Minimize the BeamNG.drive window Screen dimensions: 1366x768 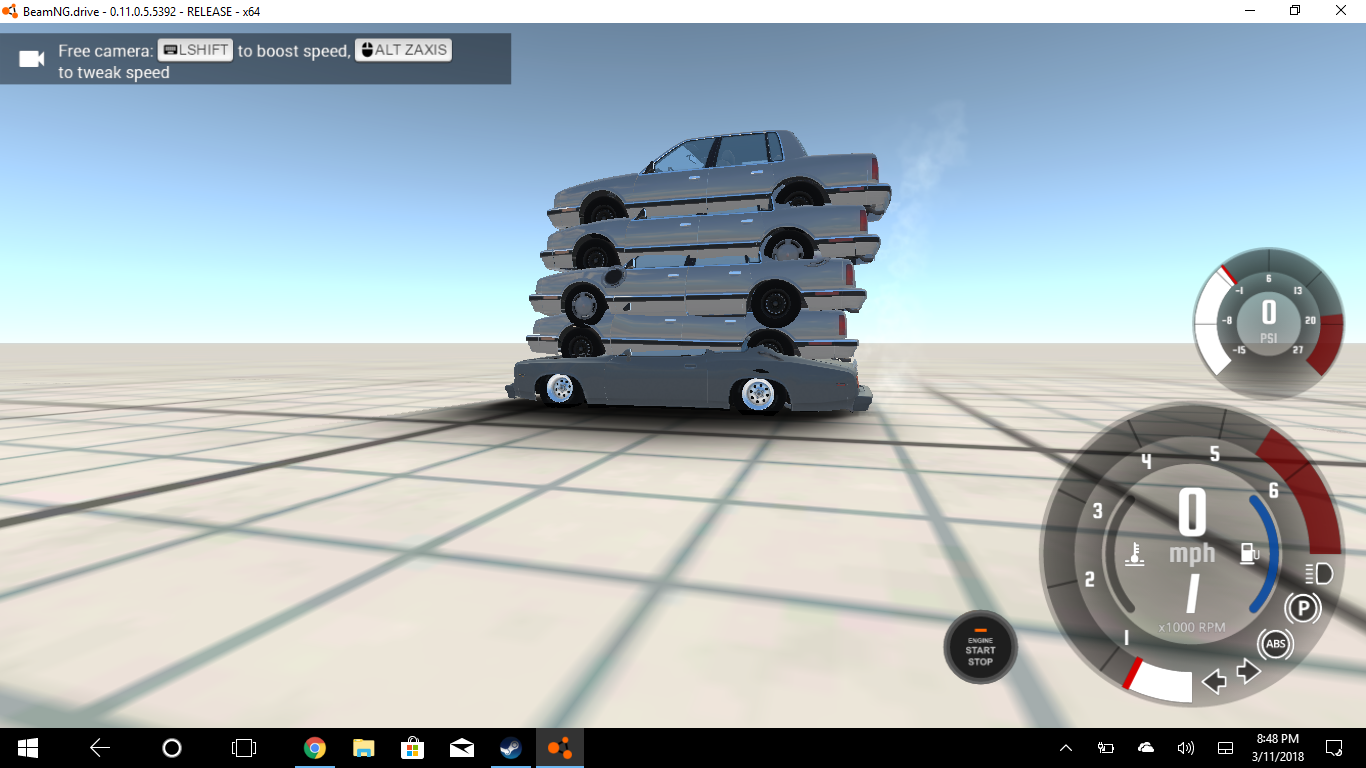1249,10
